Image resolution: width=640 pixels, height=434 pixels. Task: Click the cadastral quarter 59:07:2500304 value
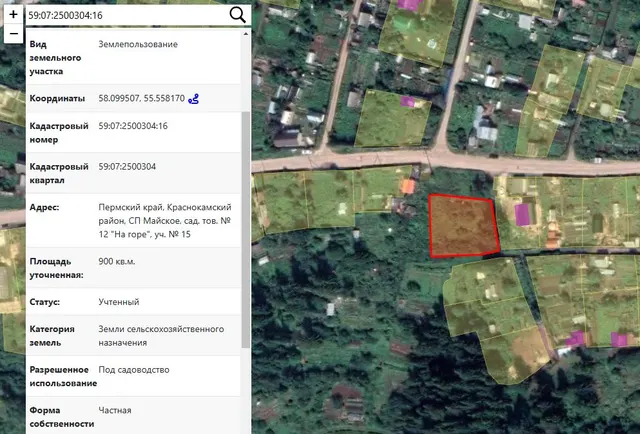127,167
